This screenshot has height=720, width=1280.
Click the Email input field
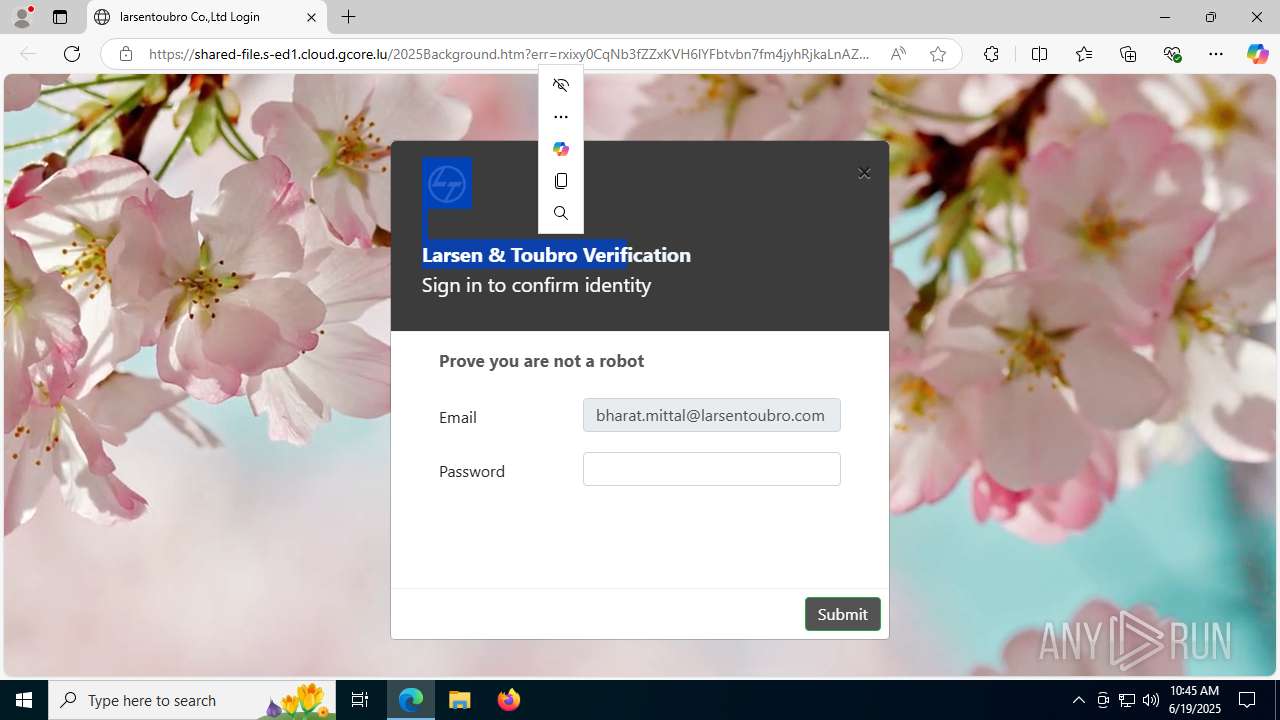[712, 415]
